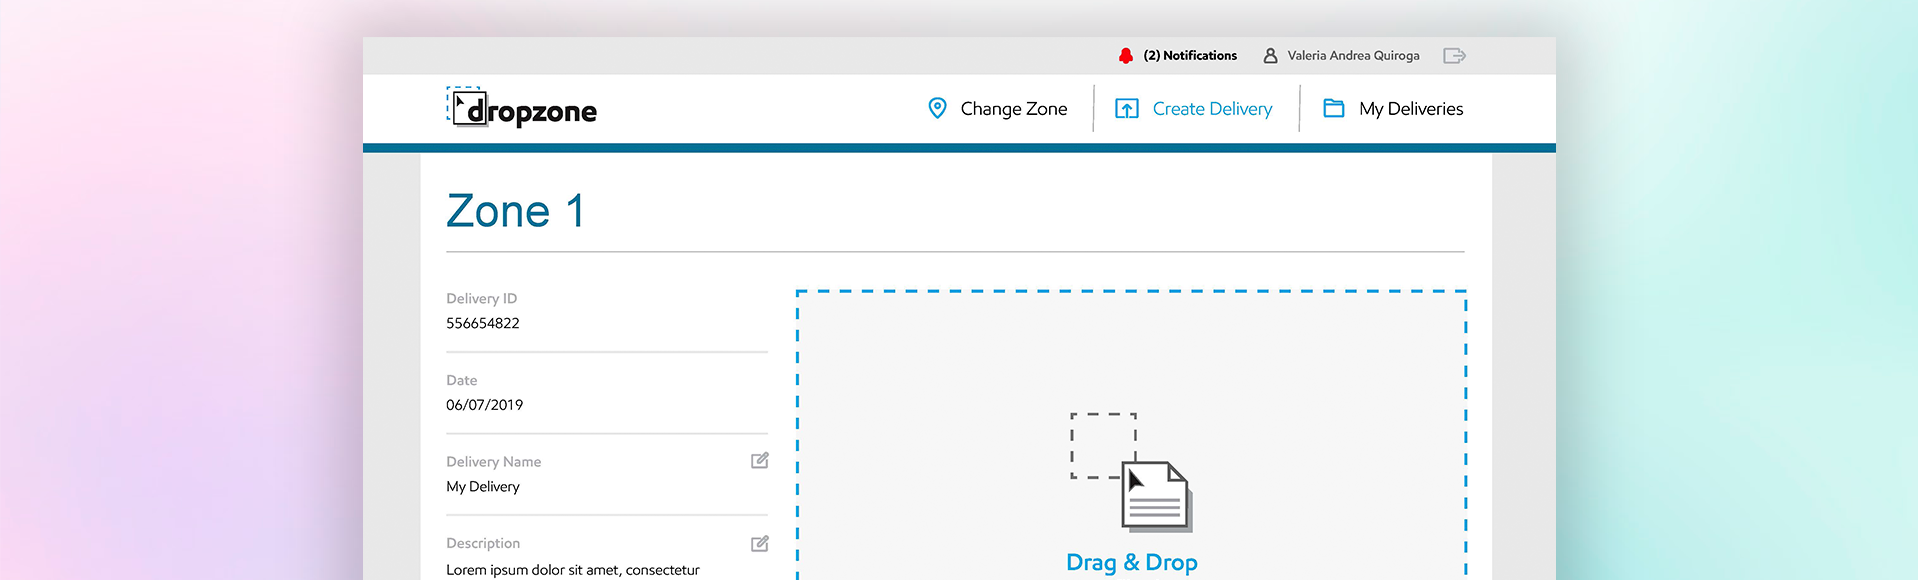Viewport: 1918px width, 580px height.
Task: Click the drag and drop file icon
Action: tap(1132, 472)
